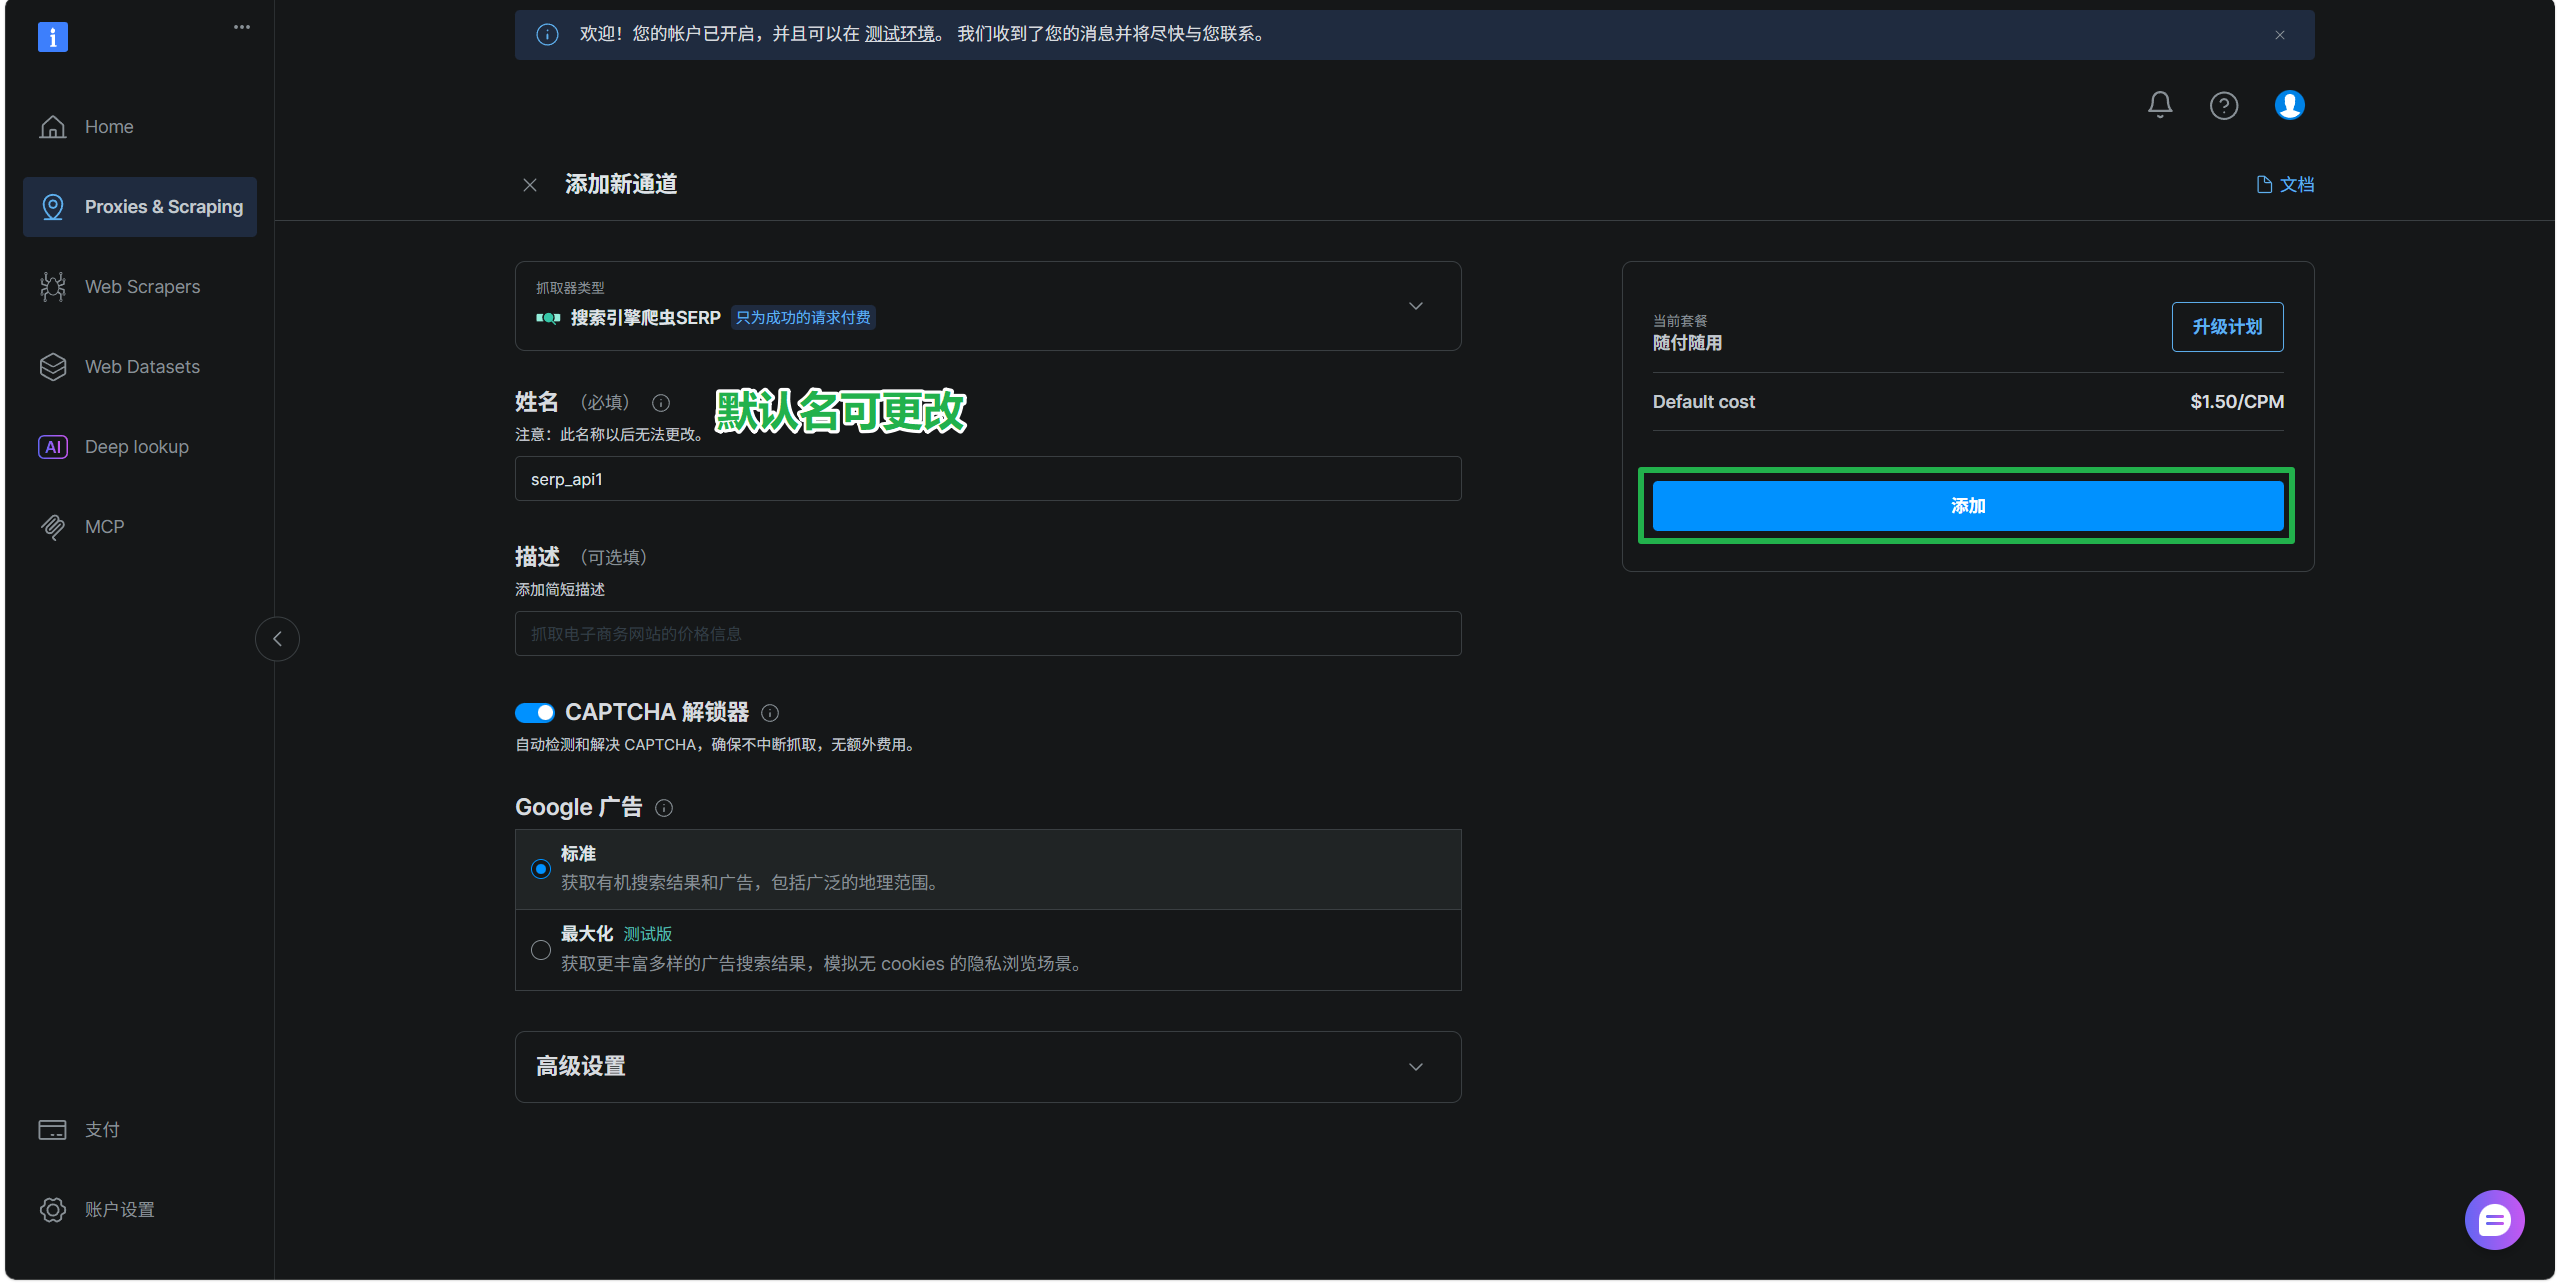The height and width of the screenshot is (1284, 2560).
Task: Open the notifications bell
Action: coord(2159,105)
